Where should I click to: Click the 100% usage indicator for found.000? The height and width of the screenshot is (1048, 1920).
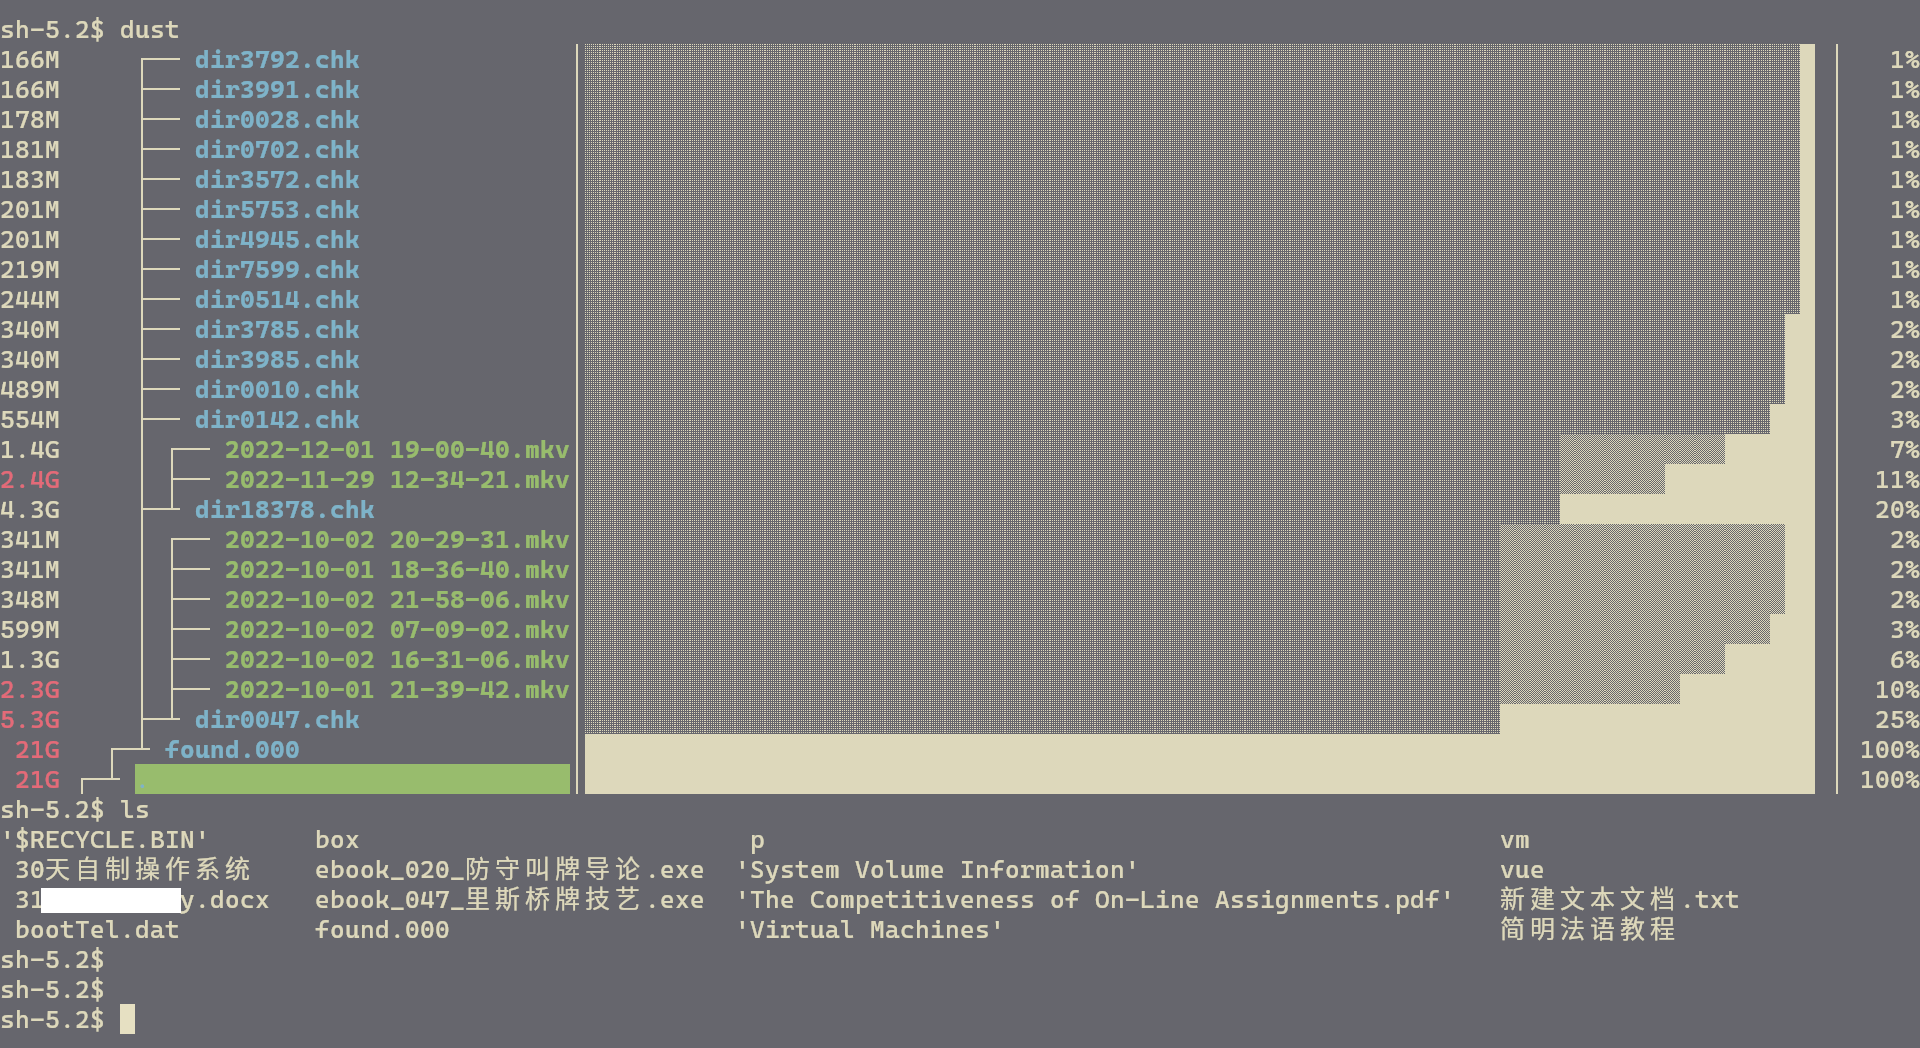point(1890,749)
